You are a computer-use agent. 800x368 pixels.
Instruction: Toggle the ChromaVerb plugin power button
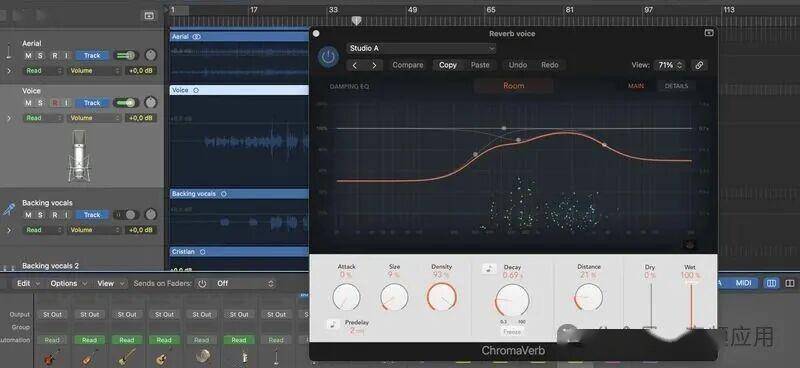pyautogui.click(x=328, y=56)
